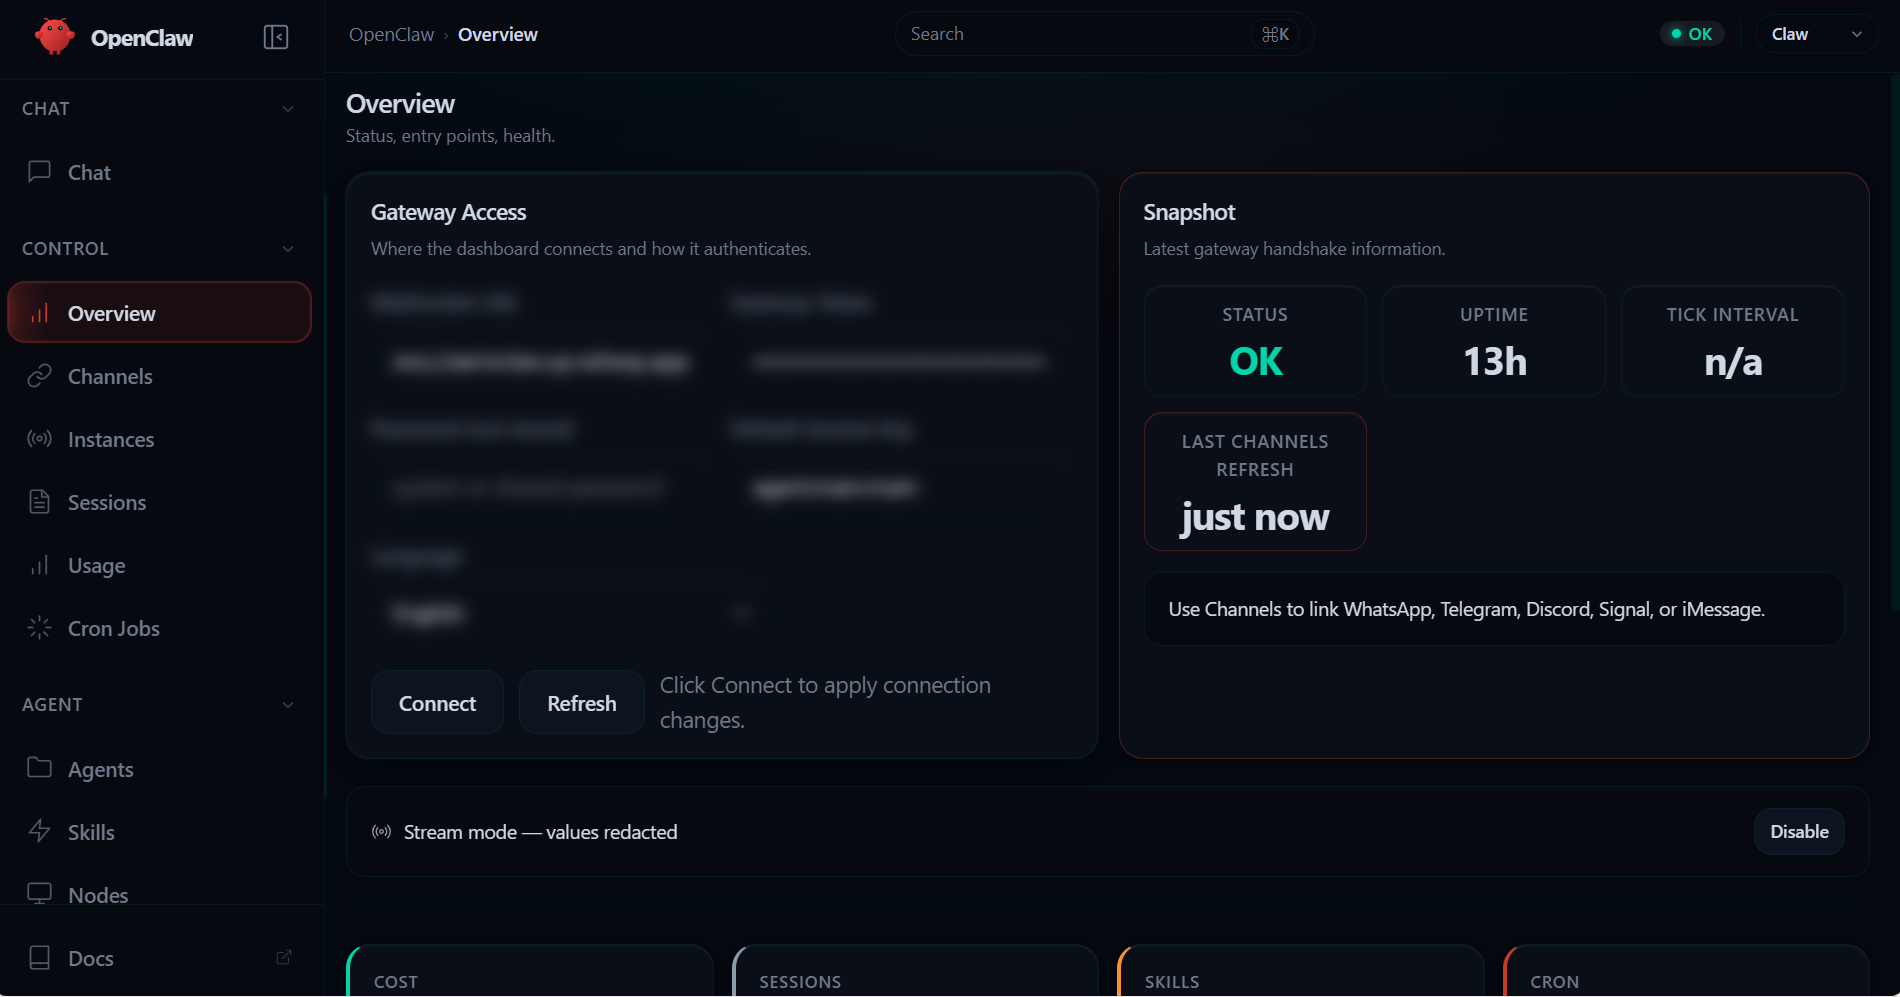Collapse the CONTROL section
This screenshot has height=997, width=1900.
coord(288,248)
